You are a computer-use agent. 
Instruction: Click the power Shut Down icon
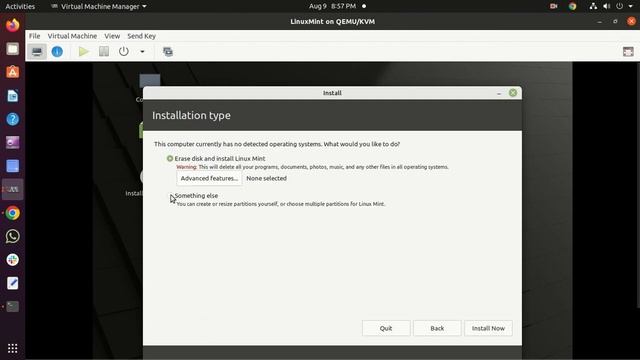(124, 51)
